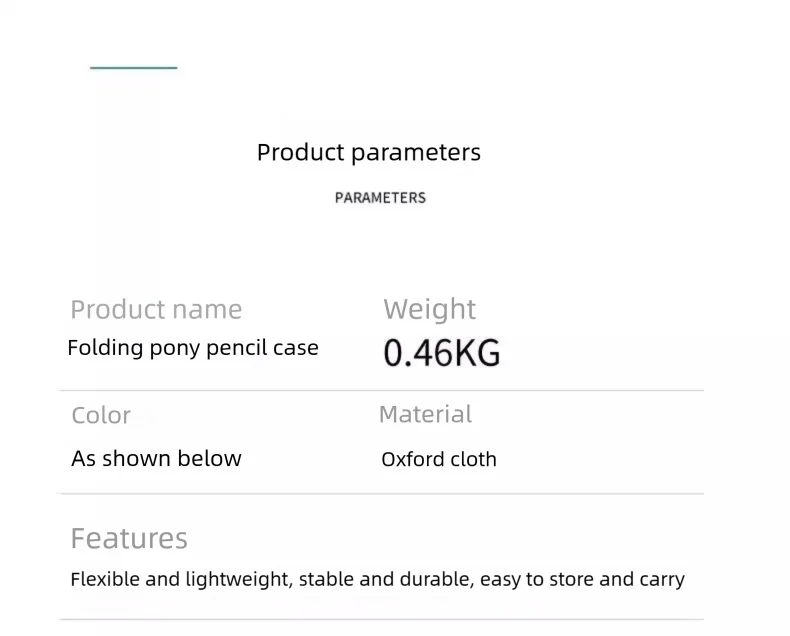Screen dimensions: 790x636
Task: Click the 'Color' label
Action: click(x=101, y=415)
